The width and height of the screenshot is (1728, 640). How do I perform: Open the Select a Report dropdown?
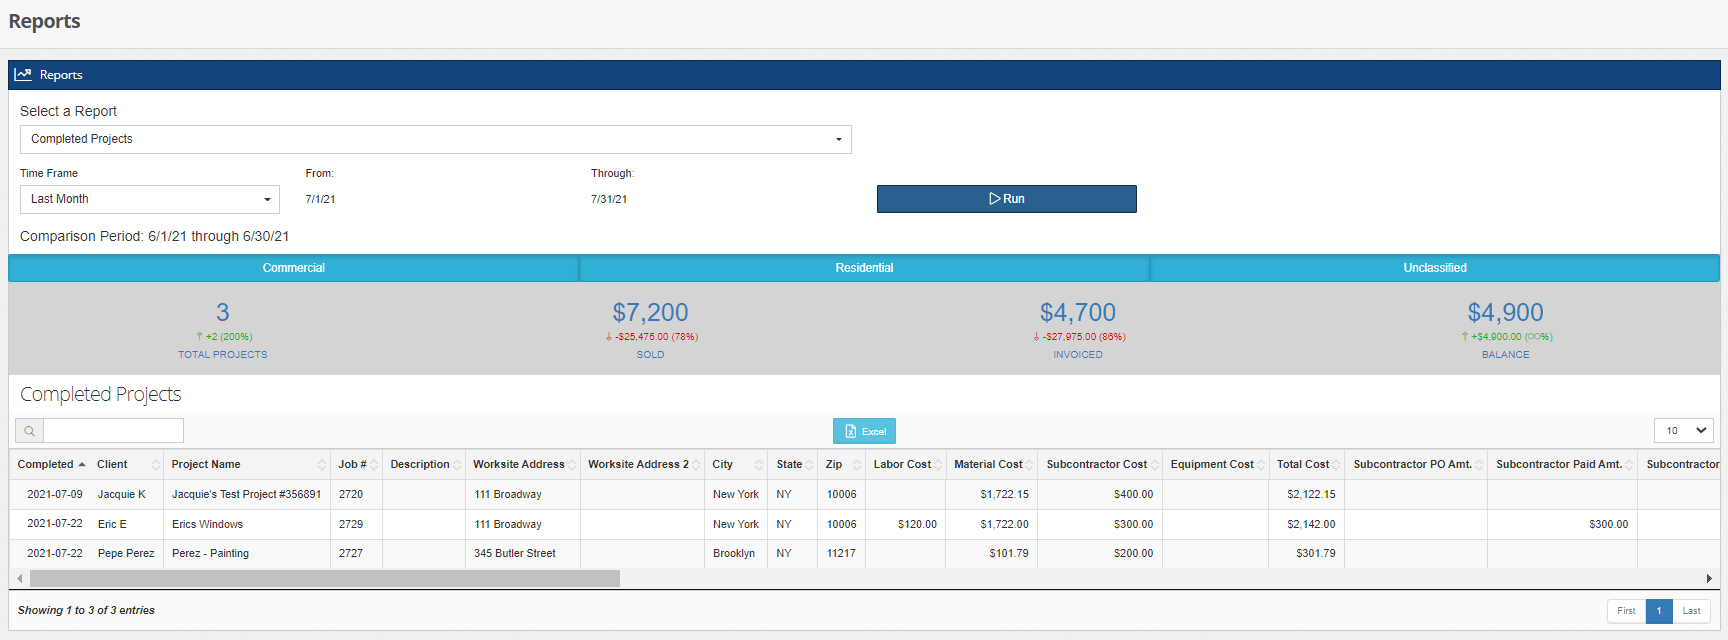435,139
